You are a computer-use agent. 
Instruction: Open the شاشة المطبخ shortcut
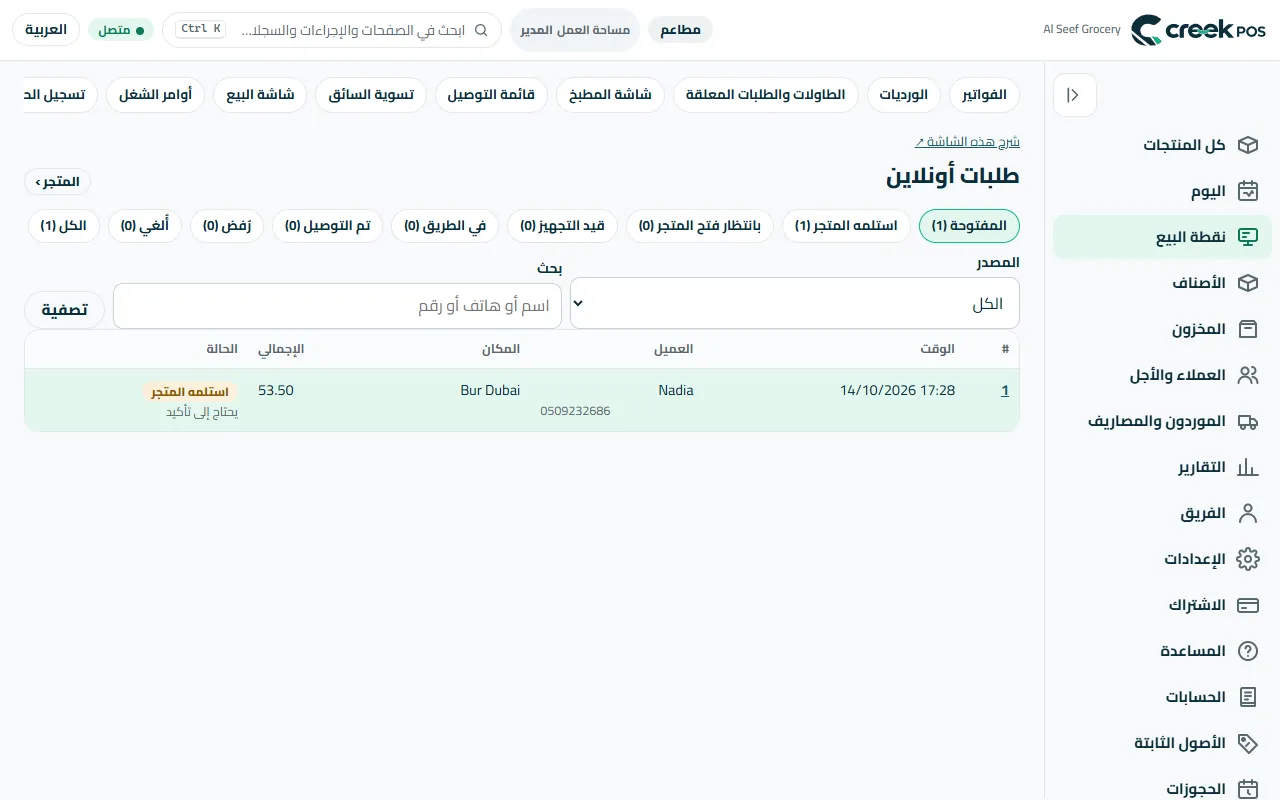pos(611,95)
